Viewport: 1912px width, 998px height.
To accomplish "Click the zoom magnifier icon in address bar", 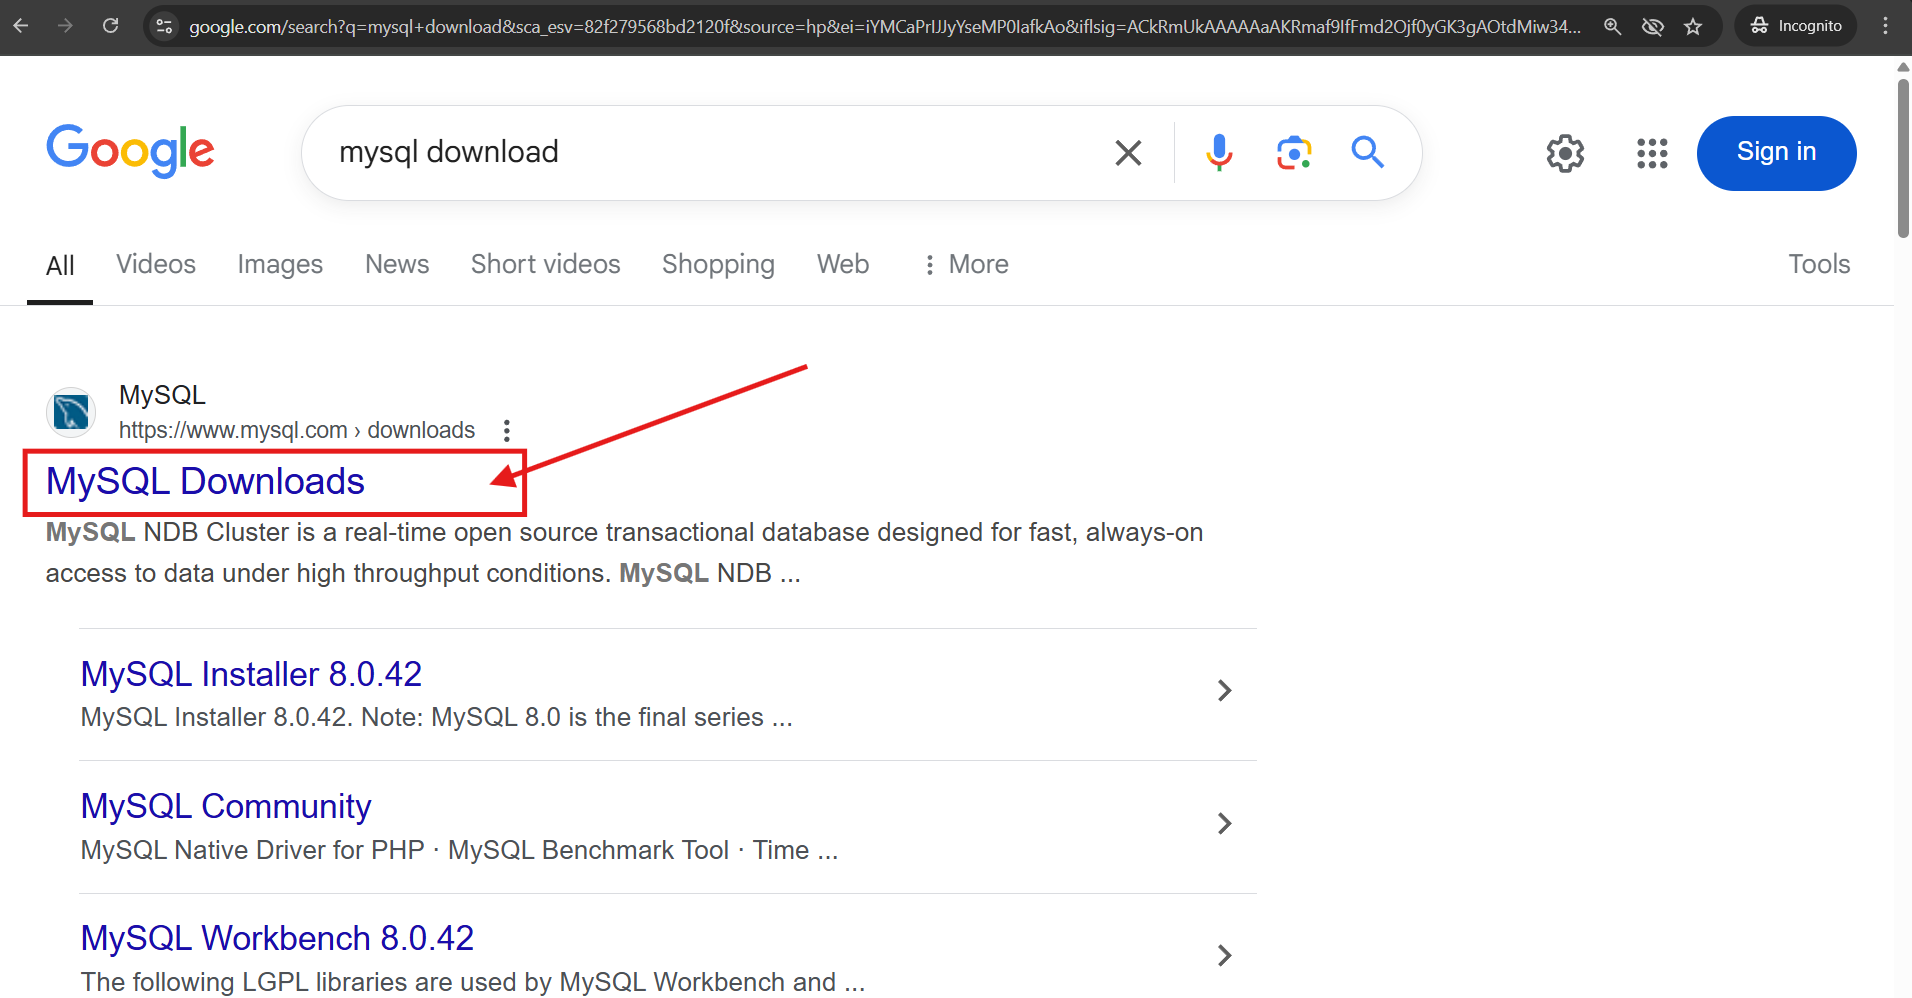I will tap(1612, 27).
